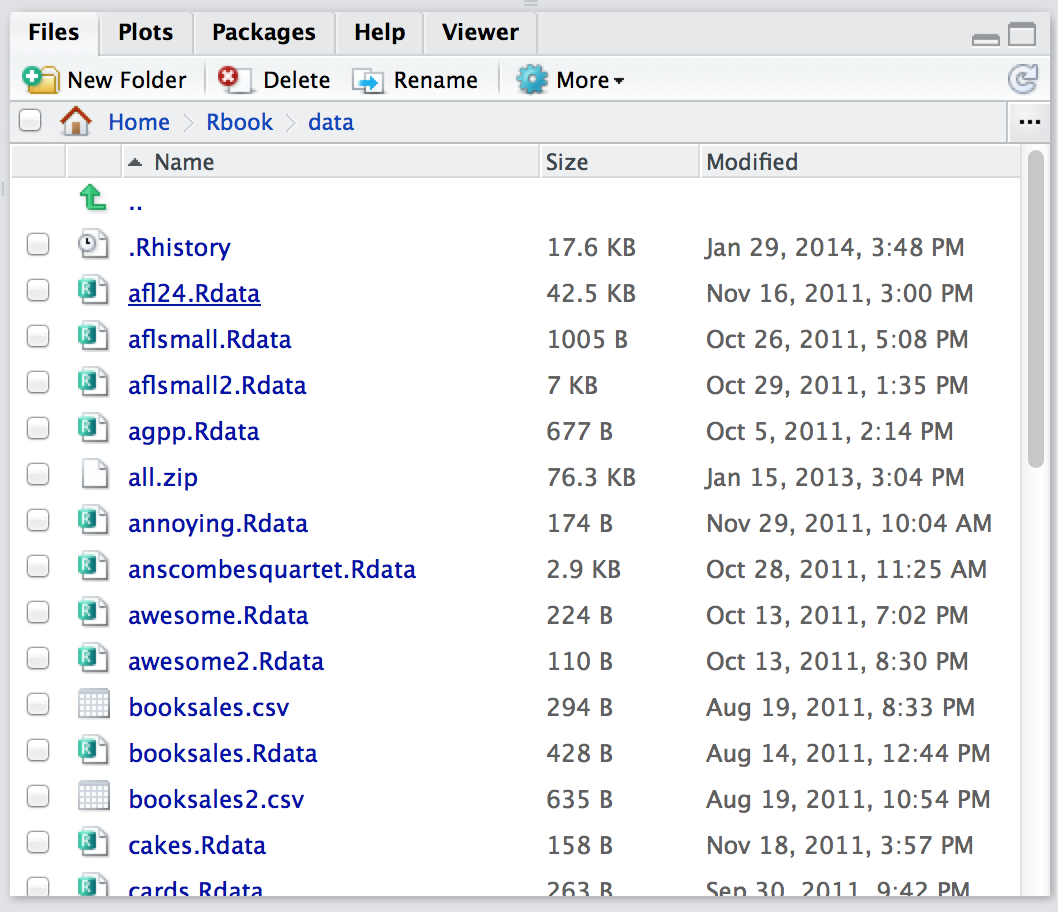
Task: Click the R data icon beside afl24.Rdata
Action: (93, 290)
